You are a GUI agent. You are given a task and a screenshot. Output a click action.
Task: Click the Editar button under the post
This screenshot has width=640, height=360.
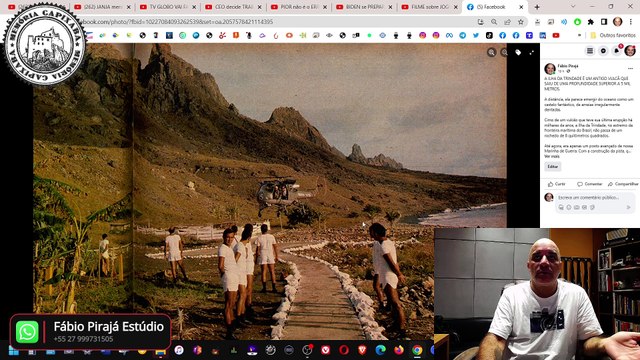553,167
